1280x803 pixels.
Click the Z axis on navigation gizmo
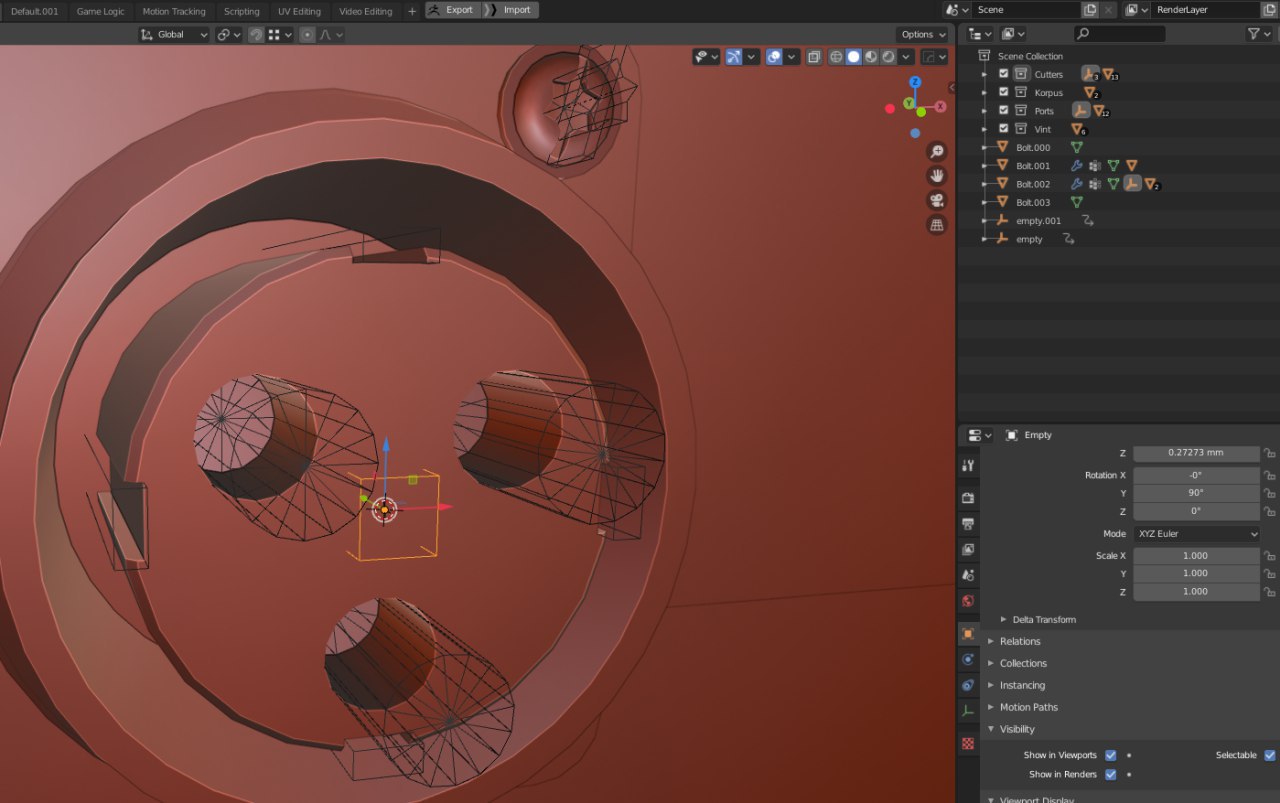pos(914,82)
